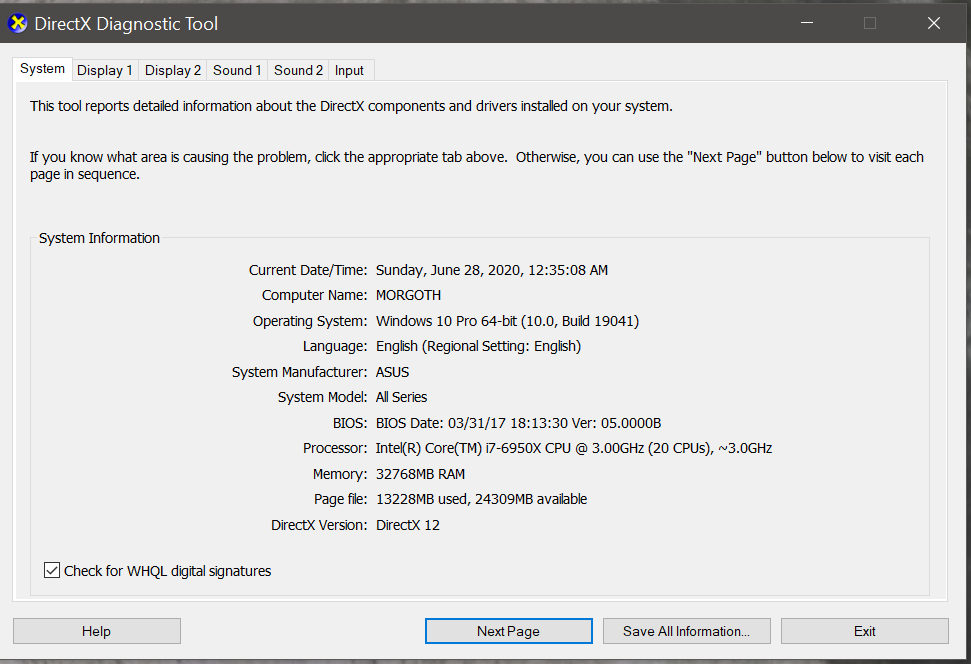971x664 pixels.
Task: Switch to the Sound 1 tab
Action: [237, 71]
